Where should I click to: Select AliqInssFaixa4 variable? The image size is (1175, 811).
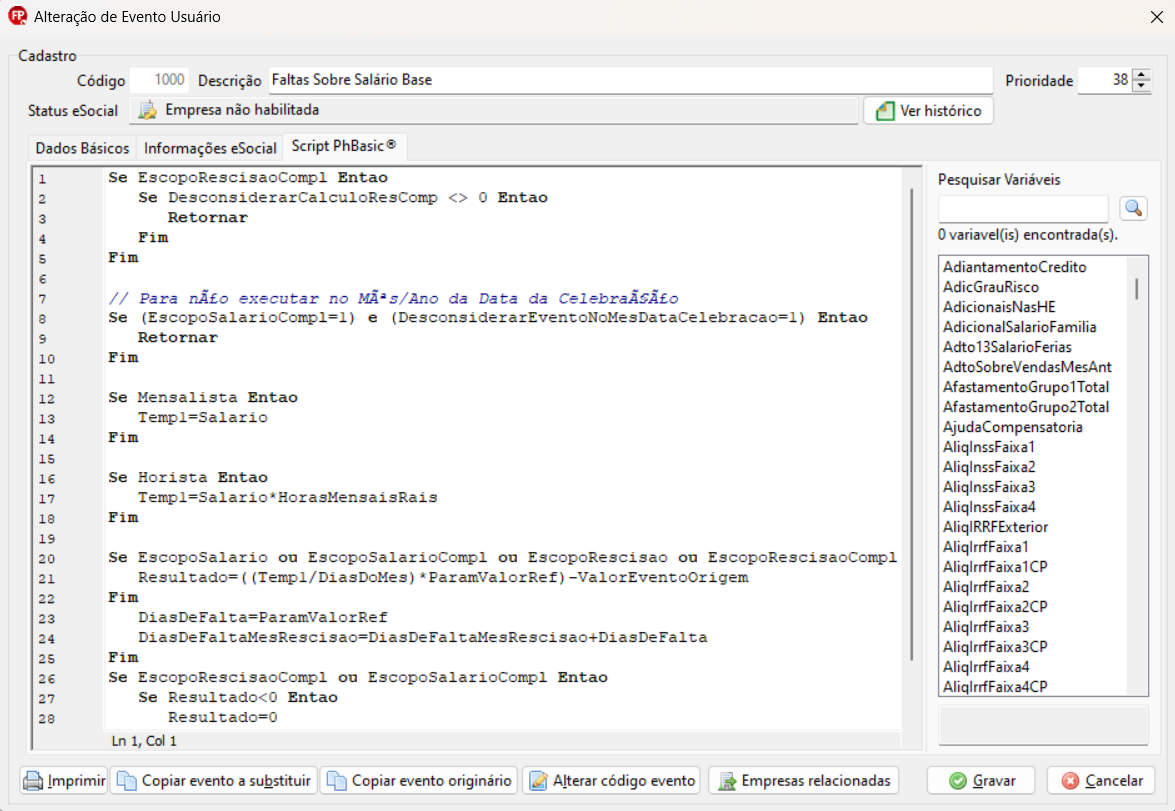point(988,507)
